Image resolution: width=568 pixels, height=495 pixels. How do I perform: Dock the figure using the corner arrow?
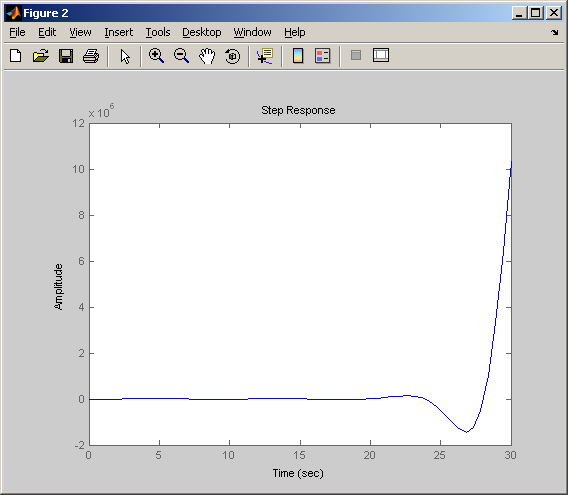click(554, 33)
